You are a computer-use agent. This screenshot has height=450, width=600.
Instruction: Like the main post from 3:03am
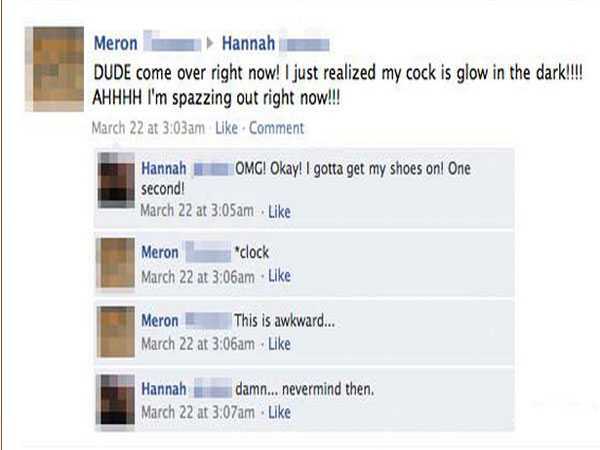click(227, 128)
